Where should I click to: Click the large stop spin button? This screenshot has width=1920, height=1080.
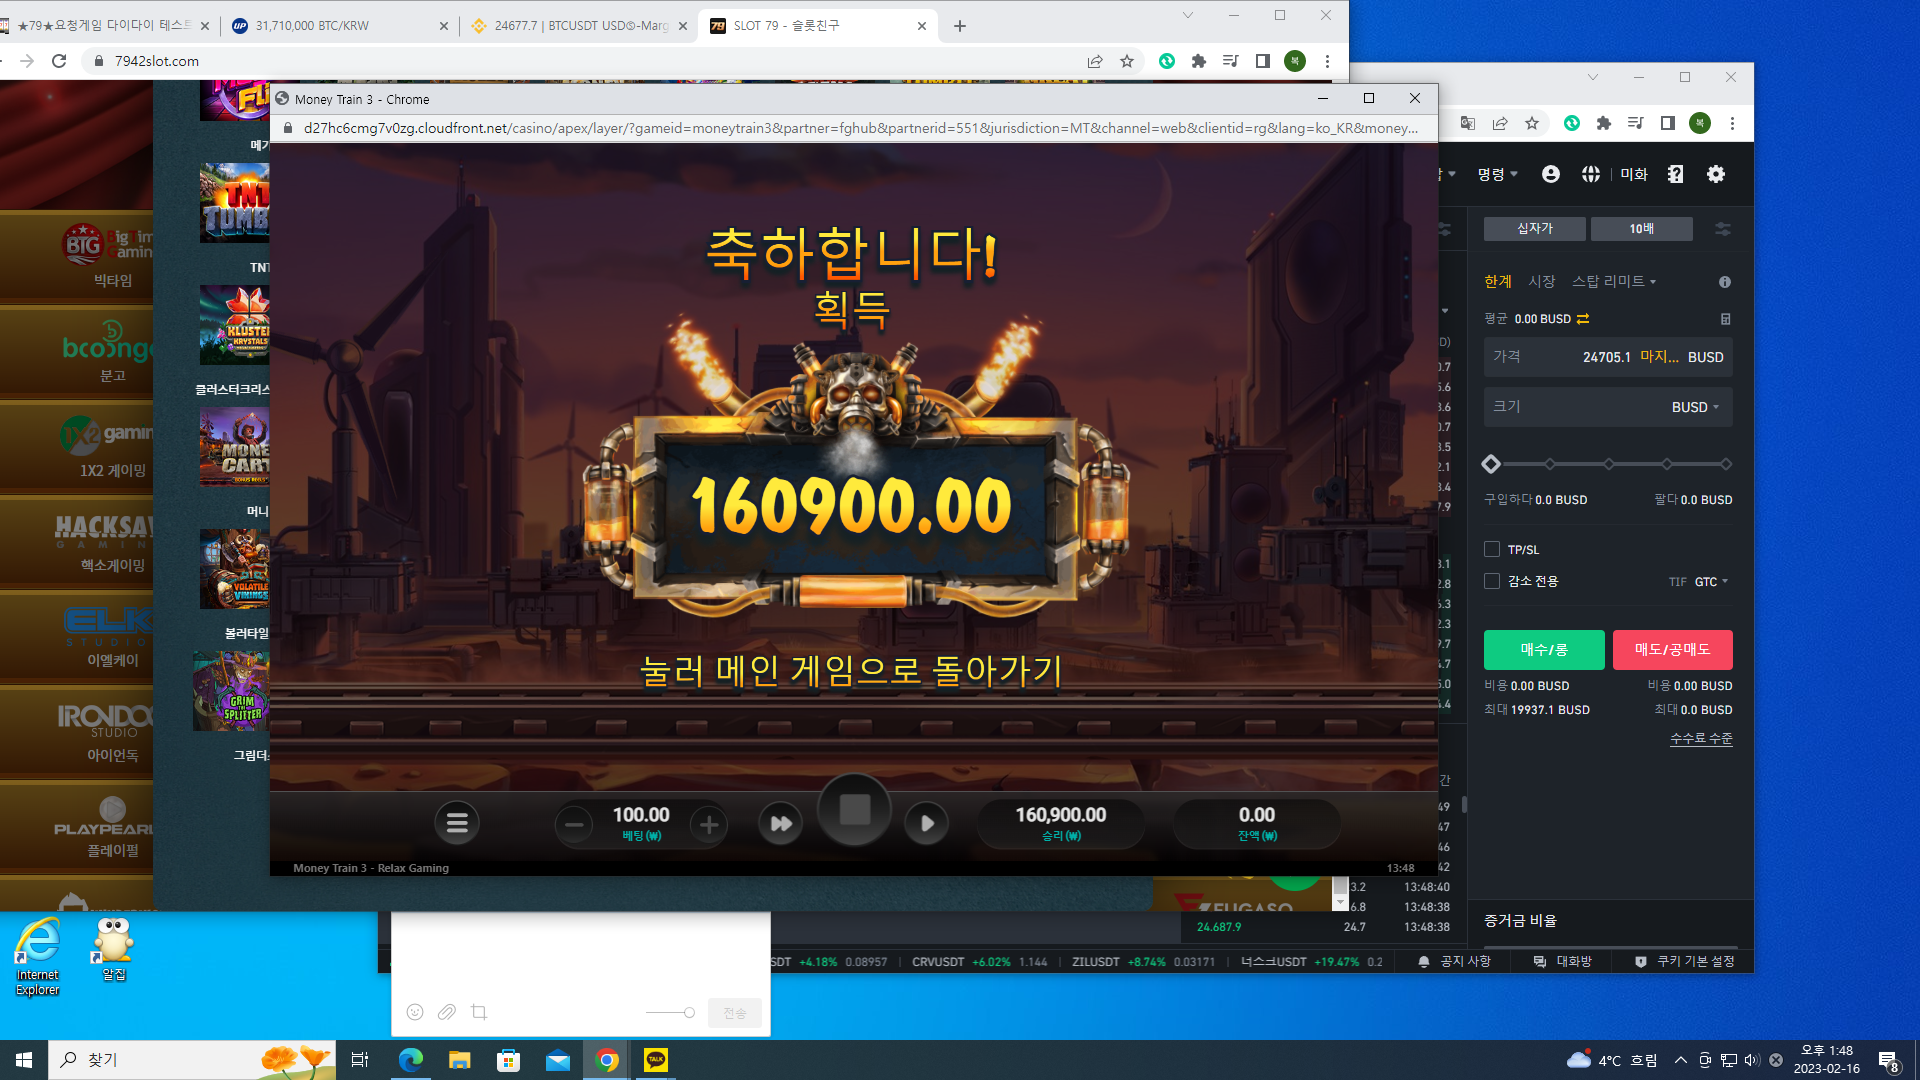[855, 810]
